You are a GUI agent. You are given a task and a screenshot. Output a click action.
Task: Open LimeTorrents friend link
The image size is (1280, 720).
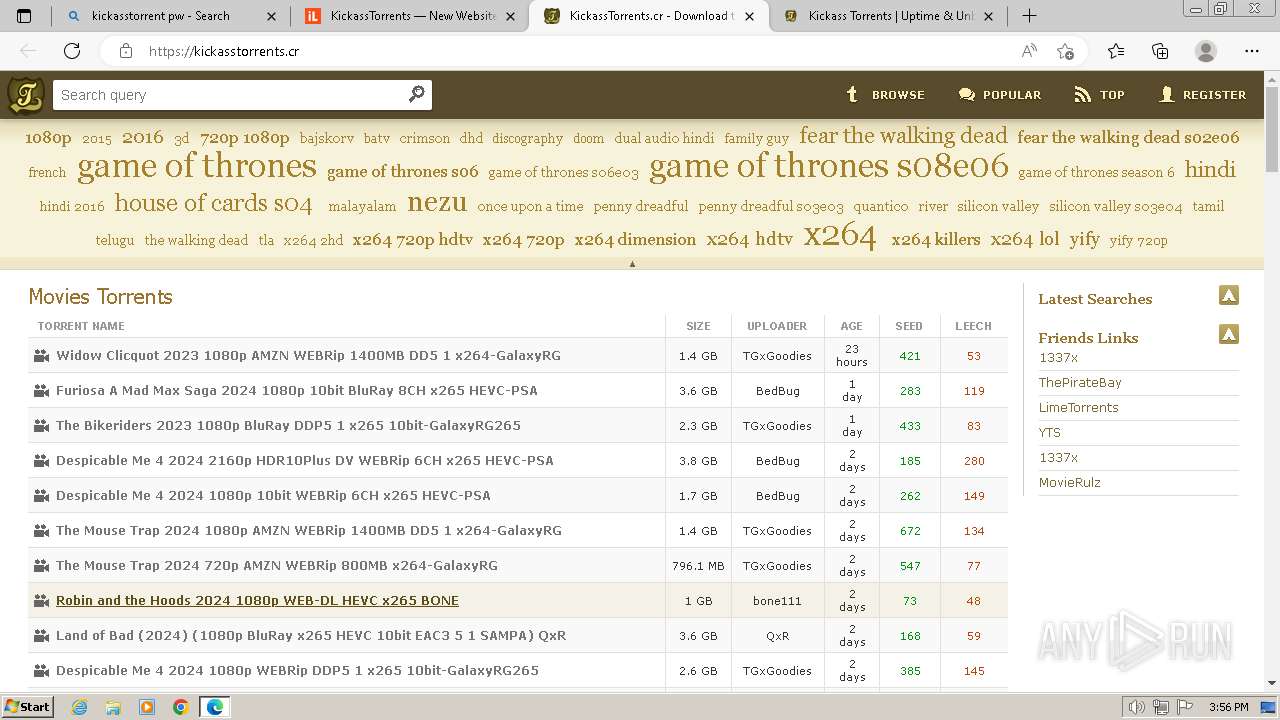(1078, 407)
